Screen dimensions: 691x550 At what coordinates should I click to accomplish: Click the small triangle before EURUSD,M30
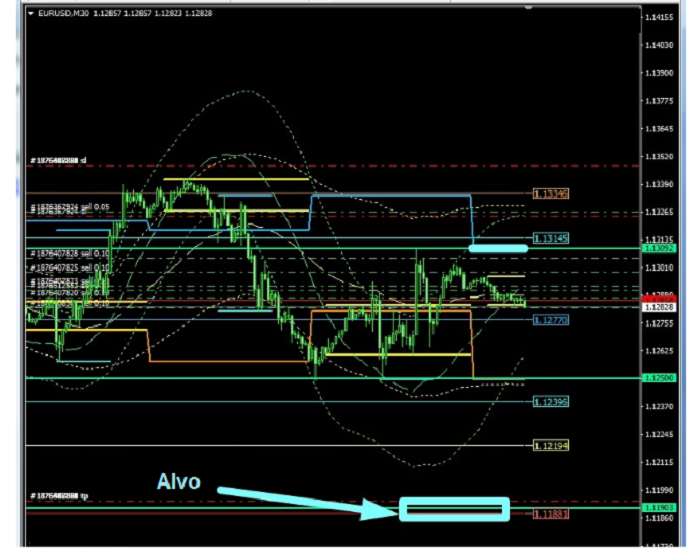[30, 13]
